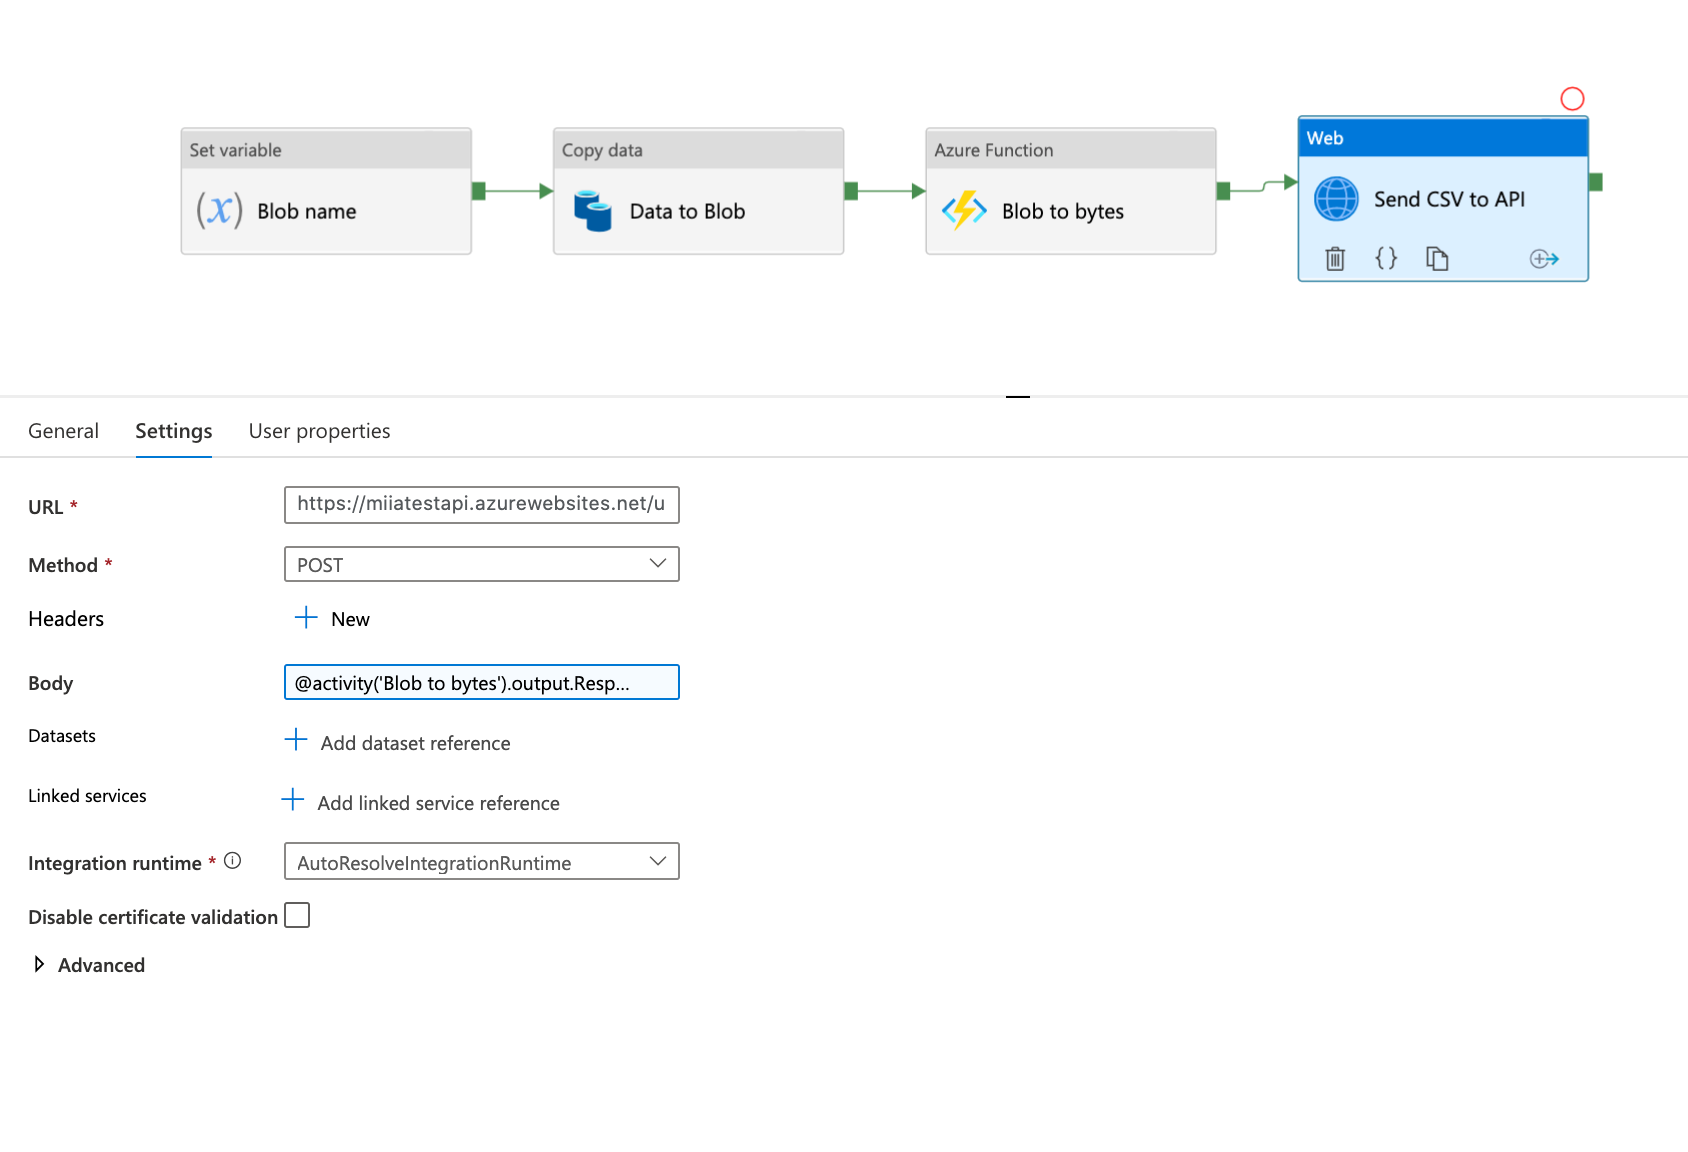Open the User properties tab

click(319, 431)
